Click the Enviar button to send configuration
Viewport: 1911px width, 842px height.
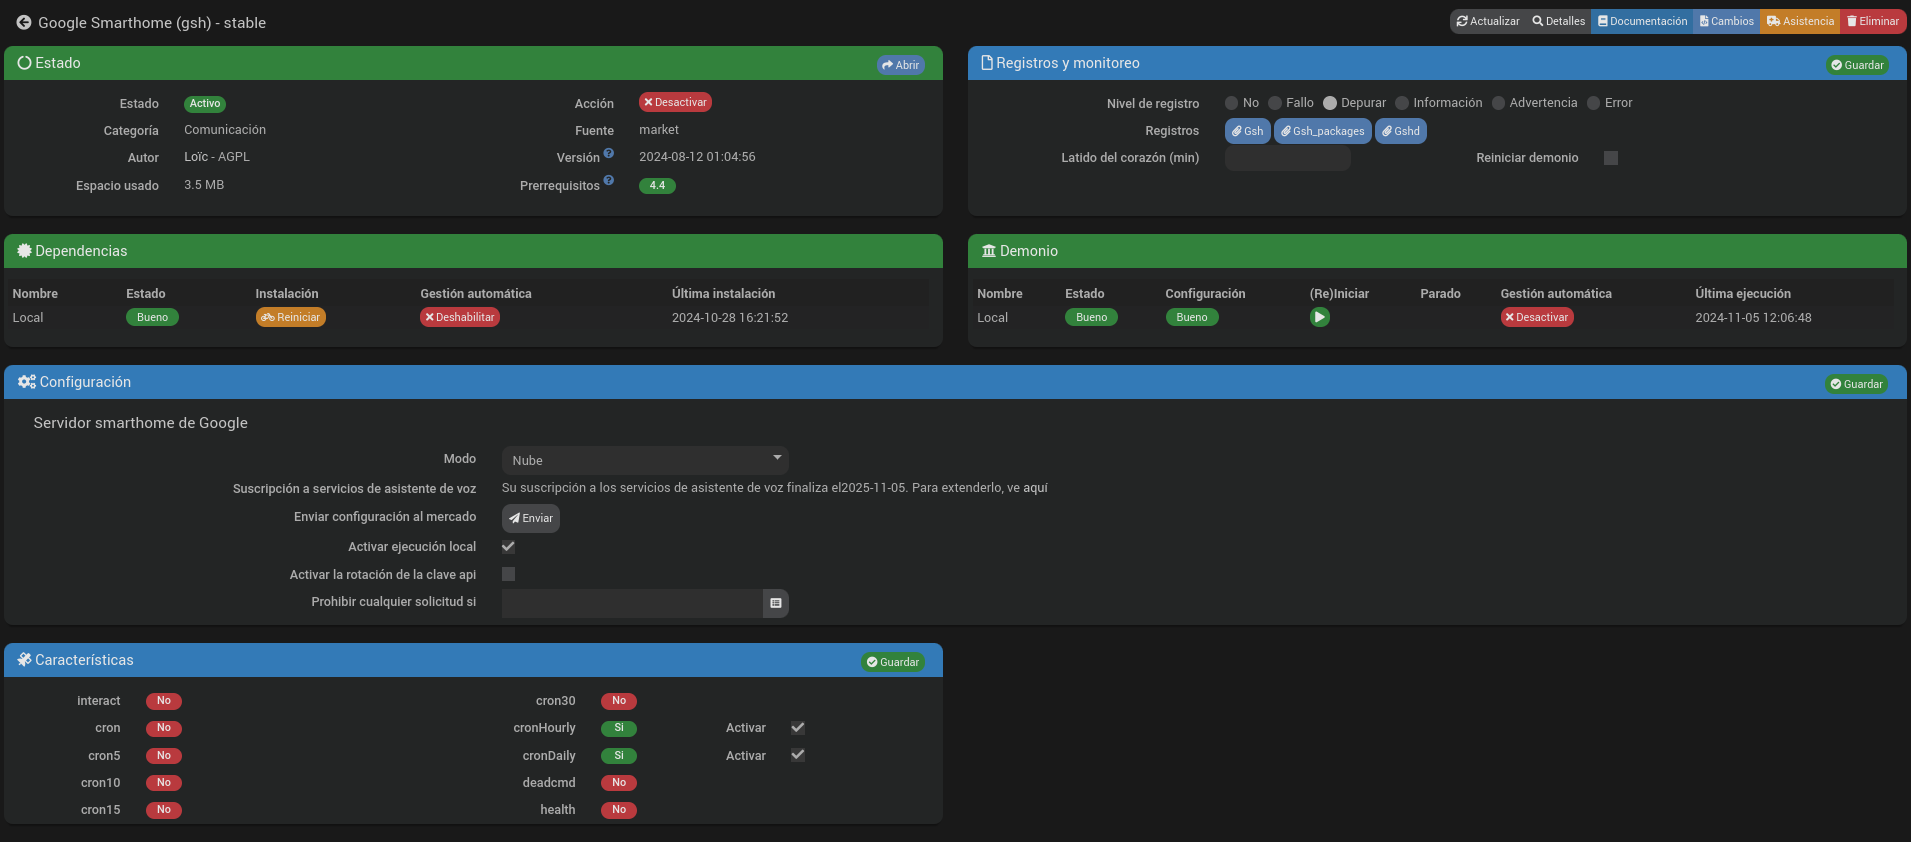coord(531,518)
